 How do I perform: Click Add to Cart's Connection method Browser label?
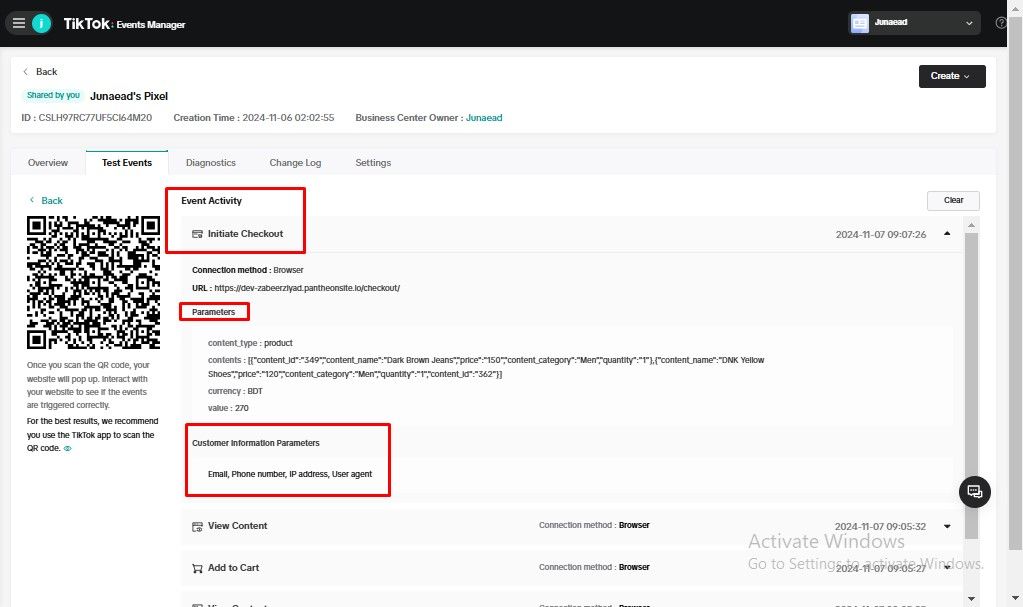point(594,567)
